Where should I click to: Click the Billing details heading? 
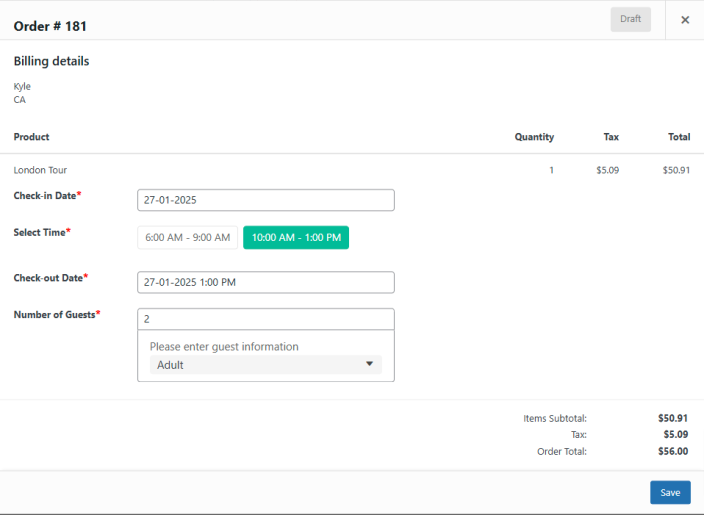(x=51, y=61)
